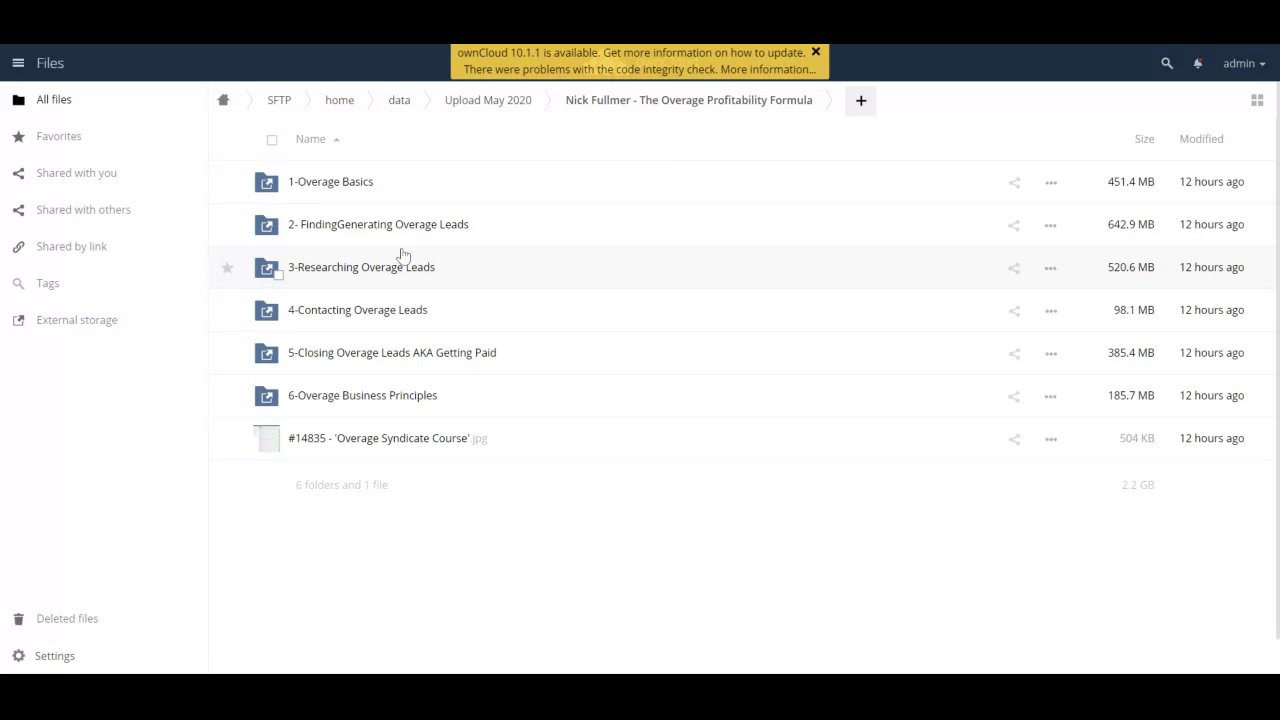
Task: Open more actions for 5-Closing Overage Leads
Action: click(1050, 353)
